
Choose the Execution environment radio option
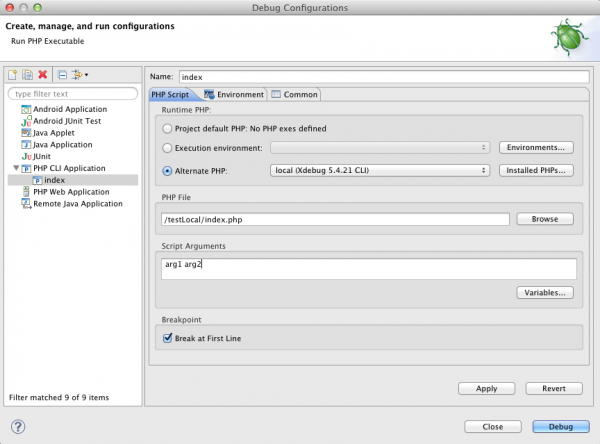coord(167,148)
